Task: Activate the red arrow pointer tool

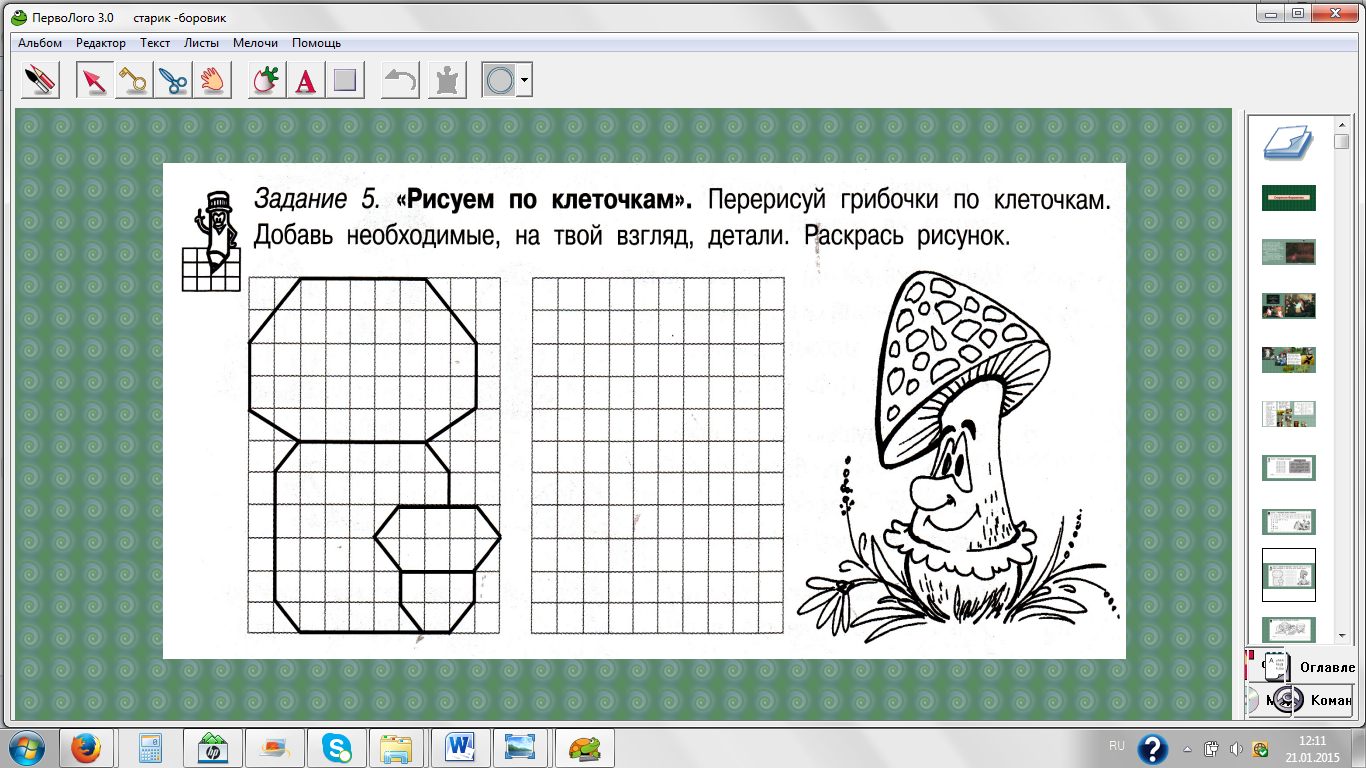Action: pos(95,80)
